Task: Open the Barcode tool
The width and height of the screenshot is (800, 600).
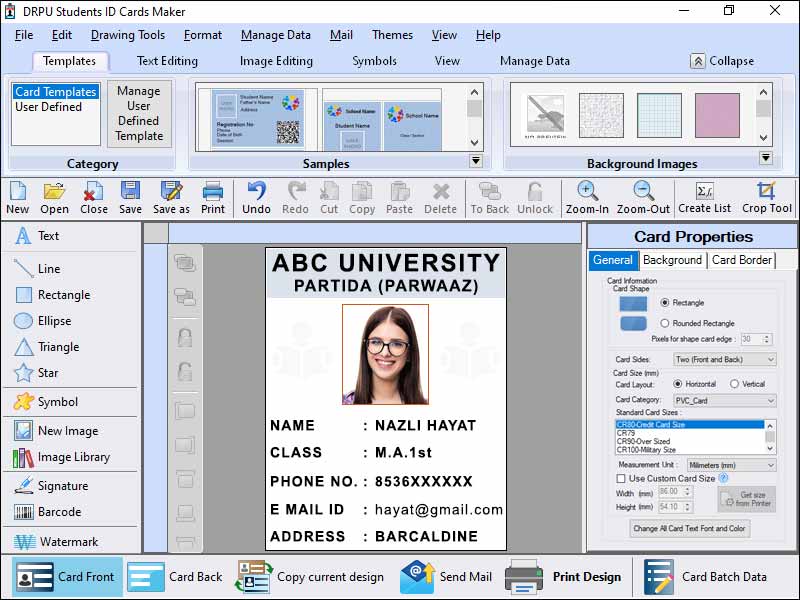Action: [x=48, y=512]
